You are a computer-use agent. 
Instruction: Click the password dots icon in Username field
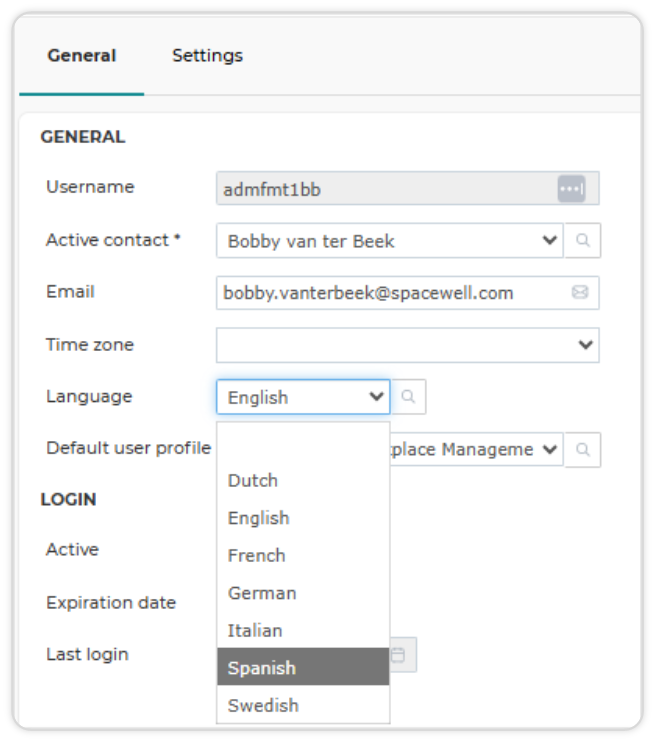click(571, 189)
